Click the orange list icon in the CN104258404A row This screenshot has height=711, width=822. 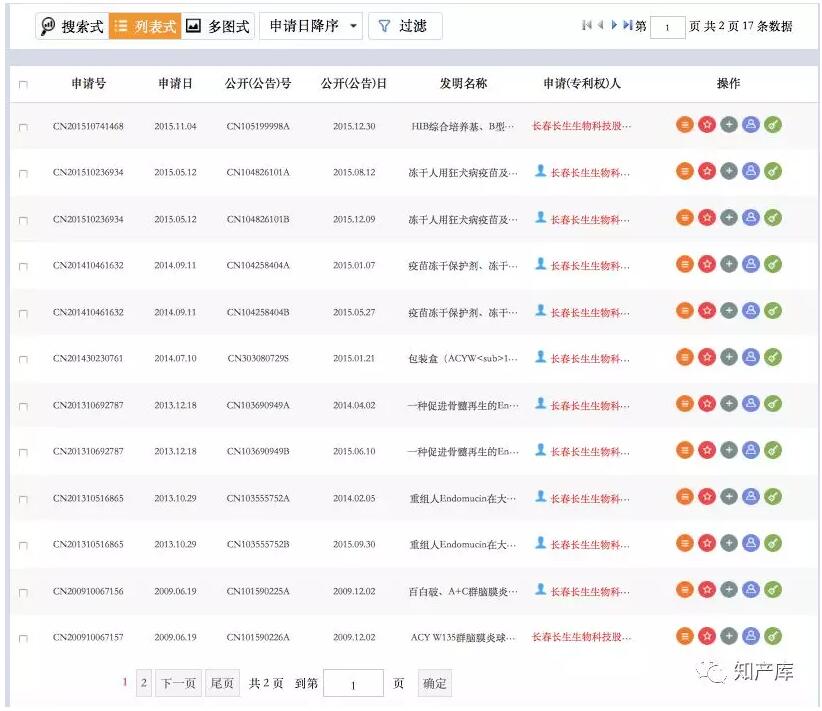[x=685, y=264]
